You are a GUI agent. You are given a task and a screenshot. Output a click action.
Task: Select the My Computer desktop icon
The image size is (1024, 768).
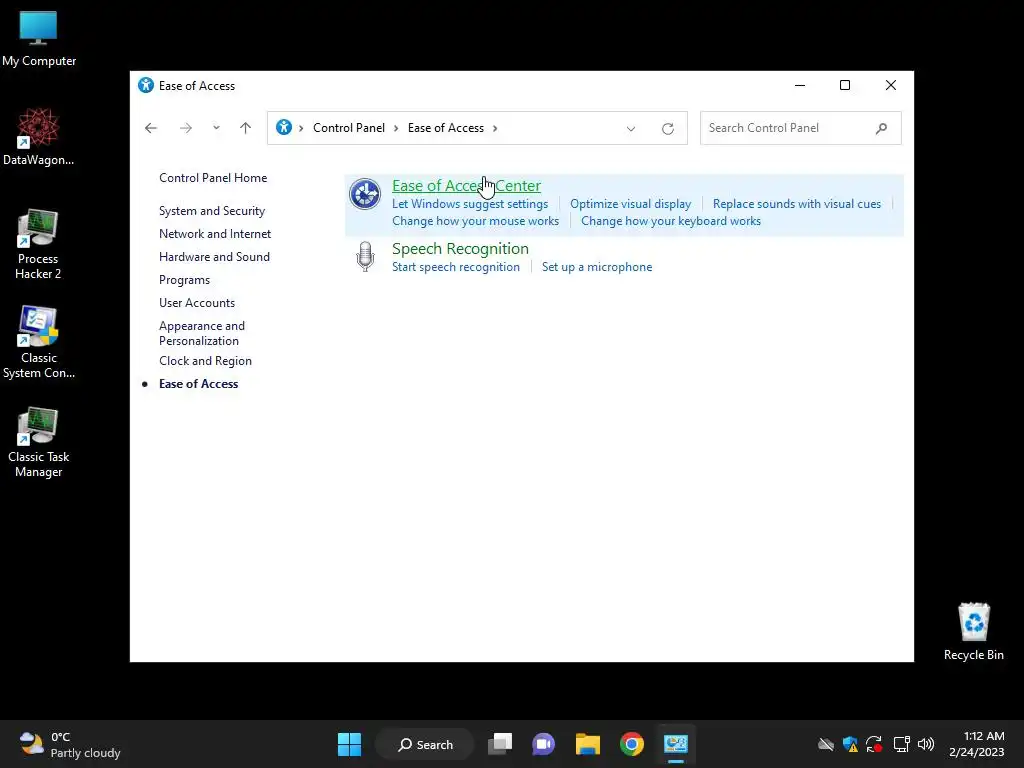[39, 38]
